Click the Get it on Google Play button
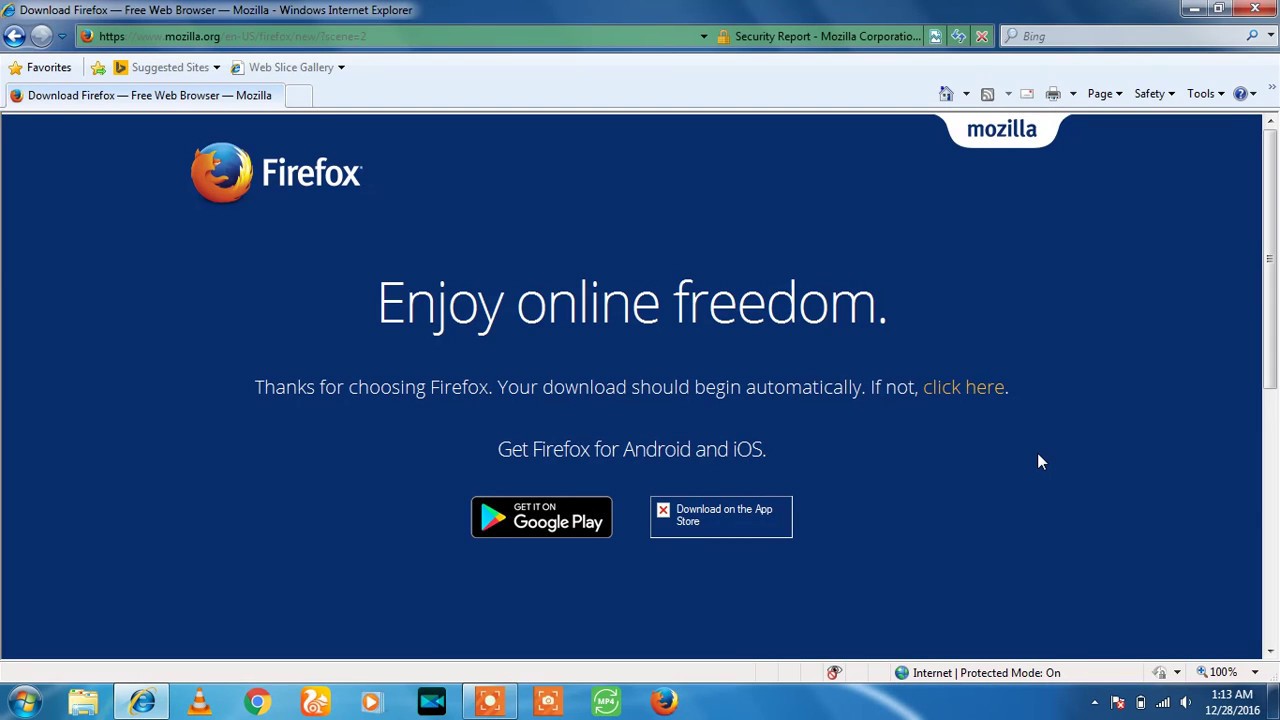Viewport: 1280px width, 720px height. pyautogui.click(x=542, y=517)
